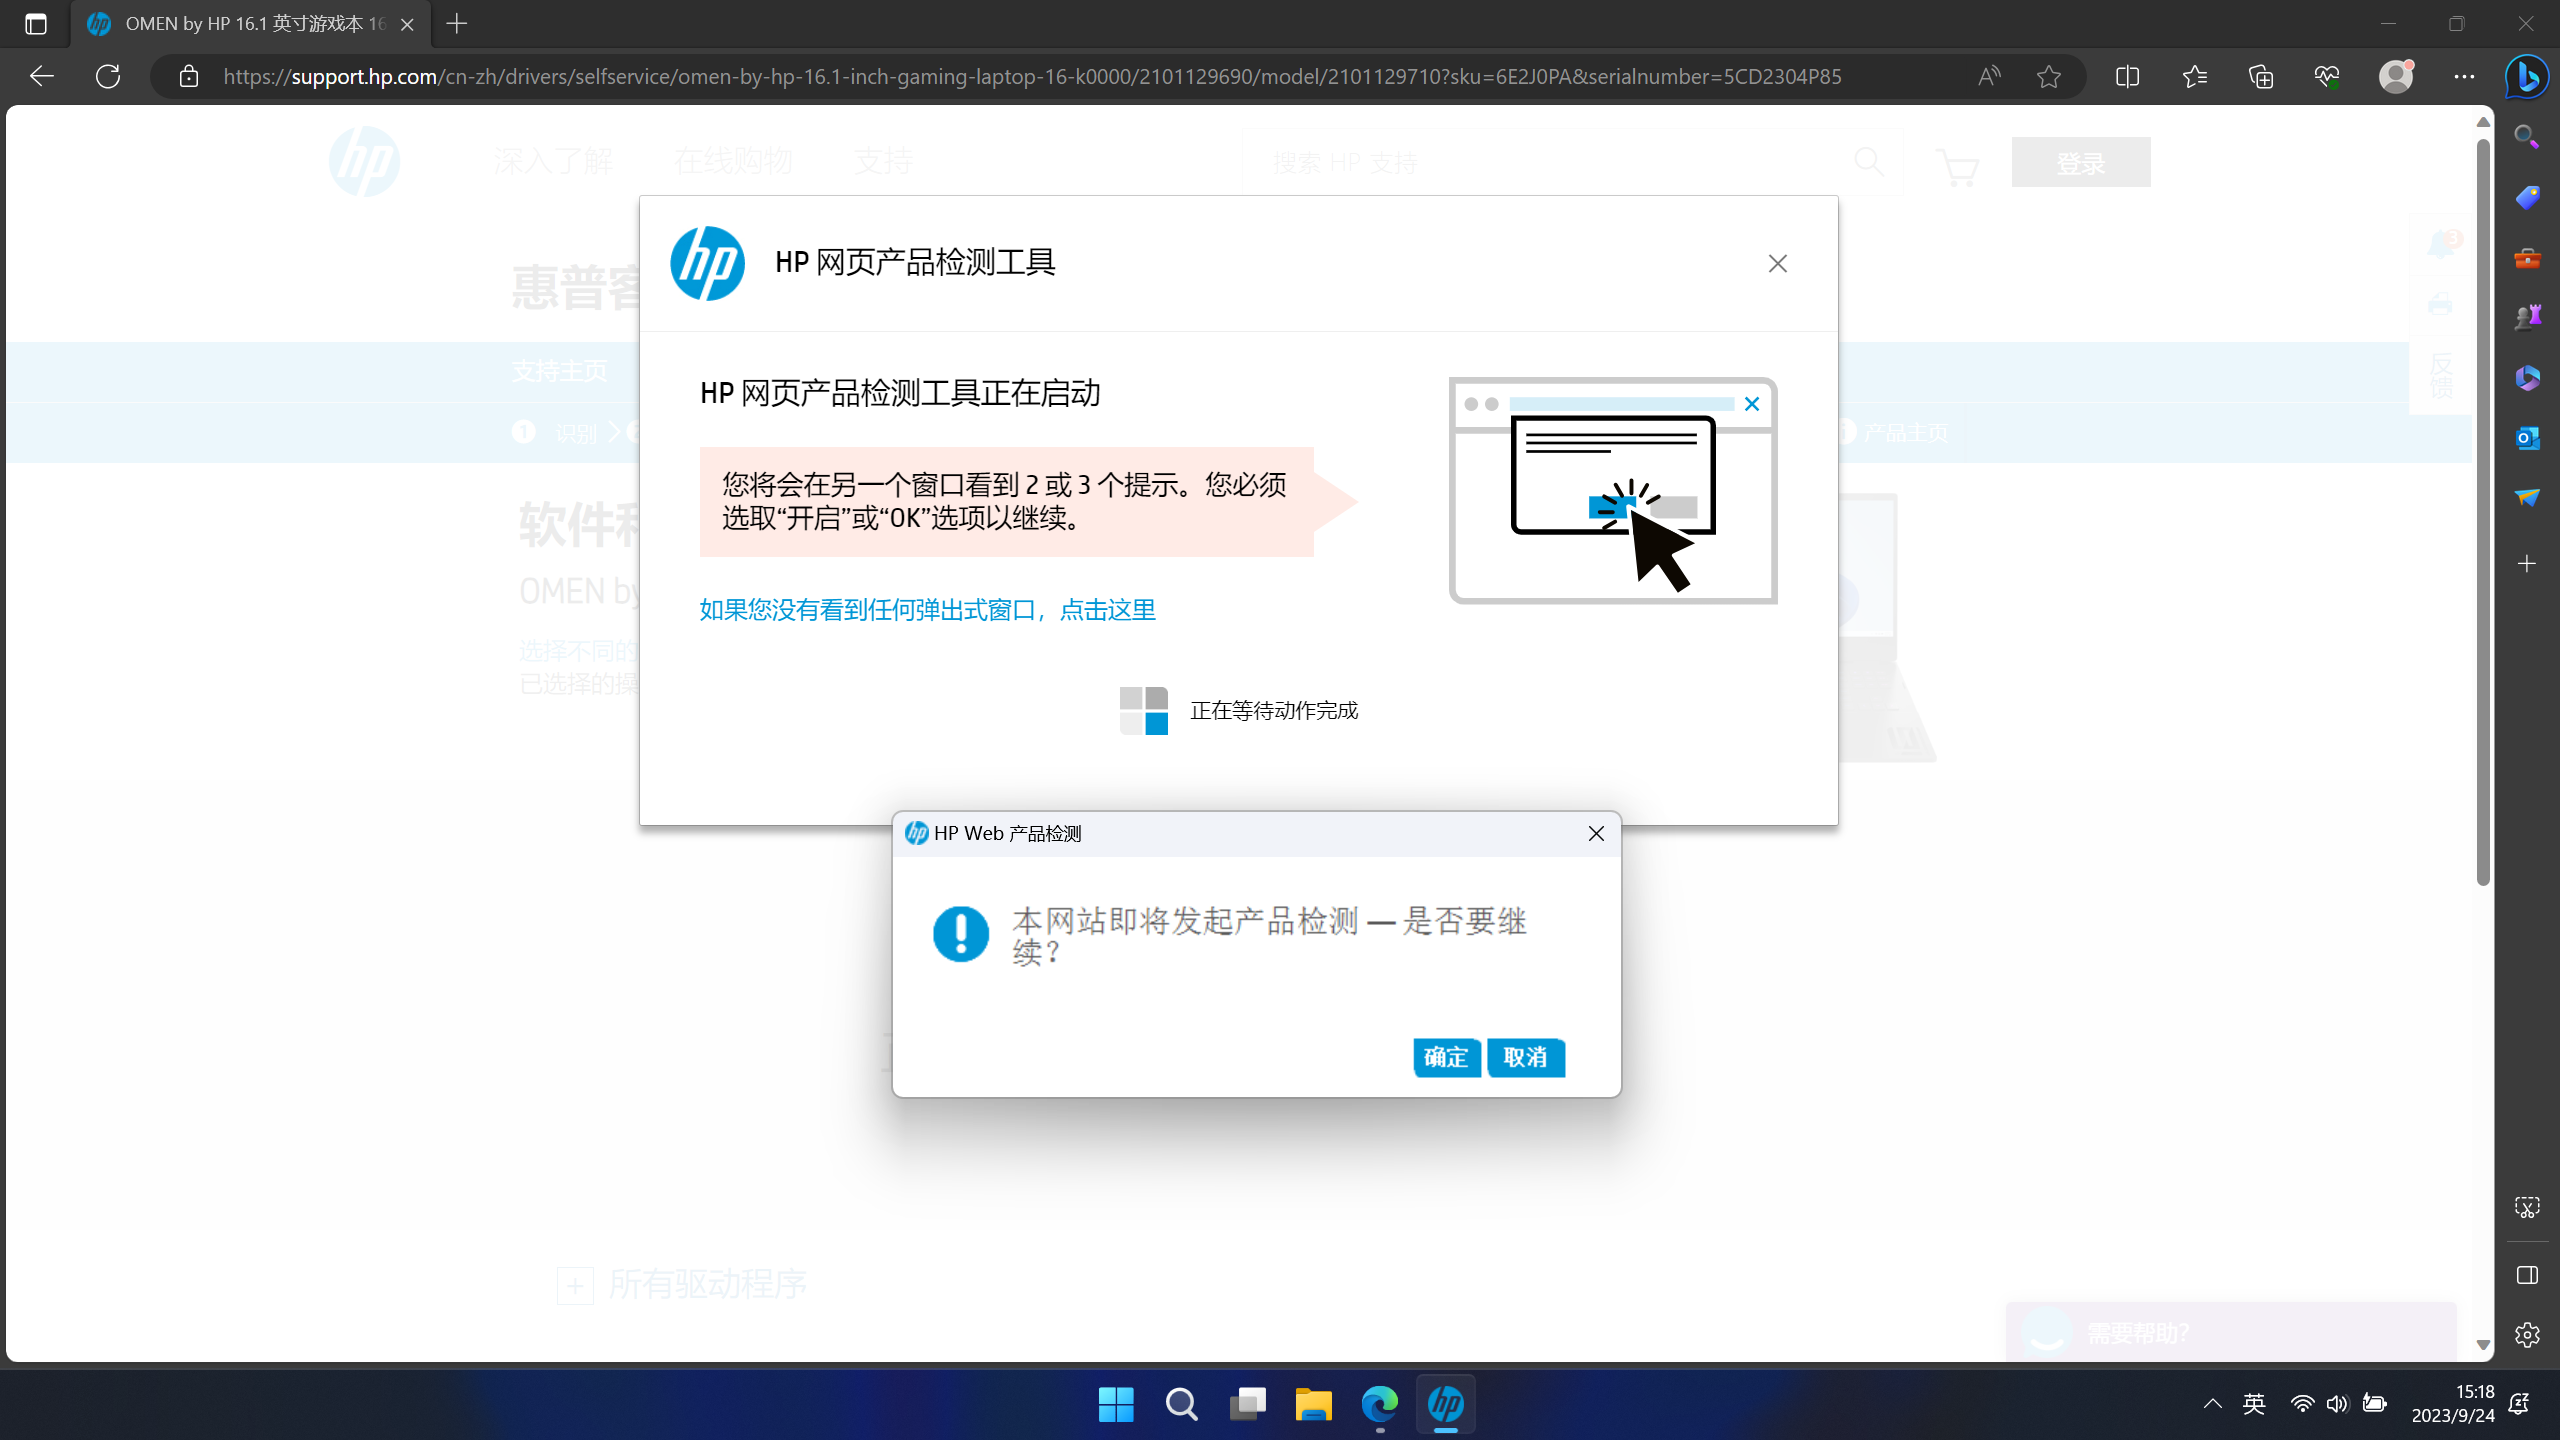Click the browser back arrow
The image size is (2560, 1440).
(x=41, y=76)
